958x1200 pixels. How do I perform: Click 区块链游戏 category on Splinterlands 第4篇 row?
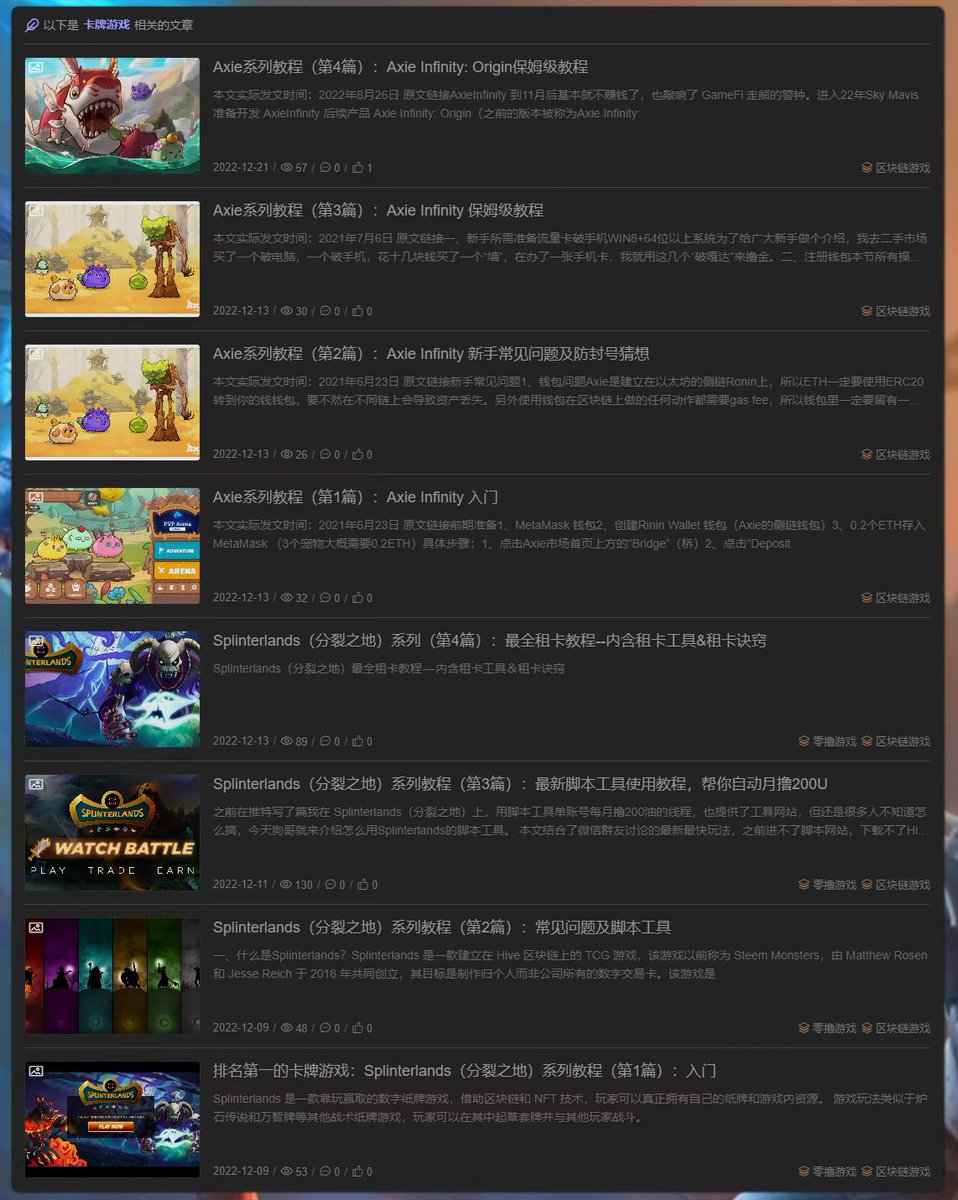(896, 741)
